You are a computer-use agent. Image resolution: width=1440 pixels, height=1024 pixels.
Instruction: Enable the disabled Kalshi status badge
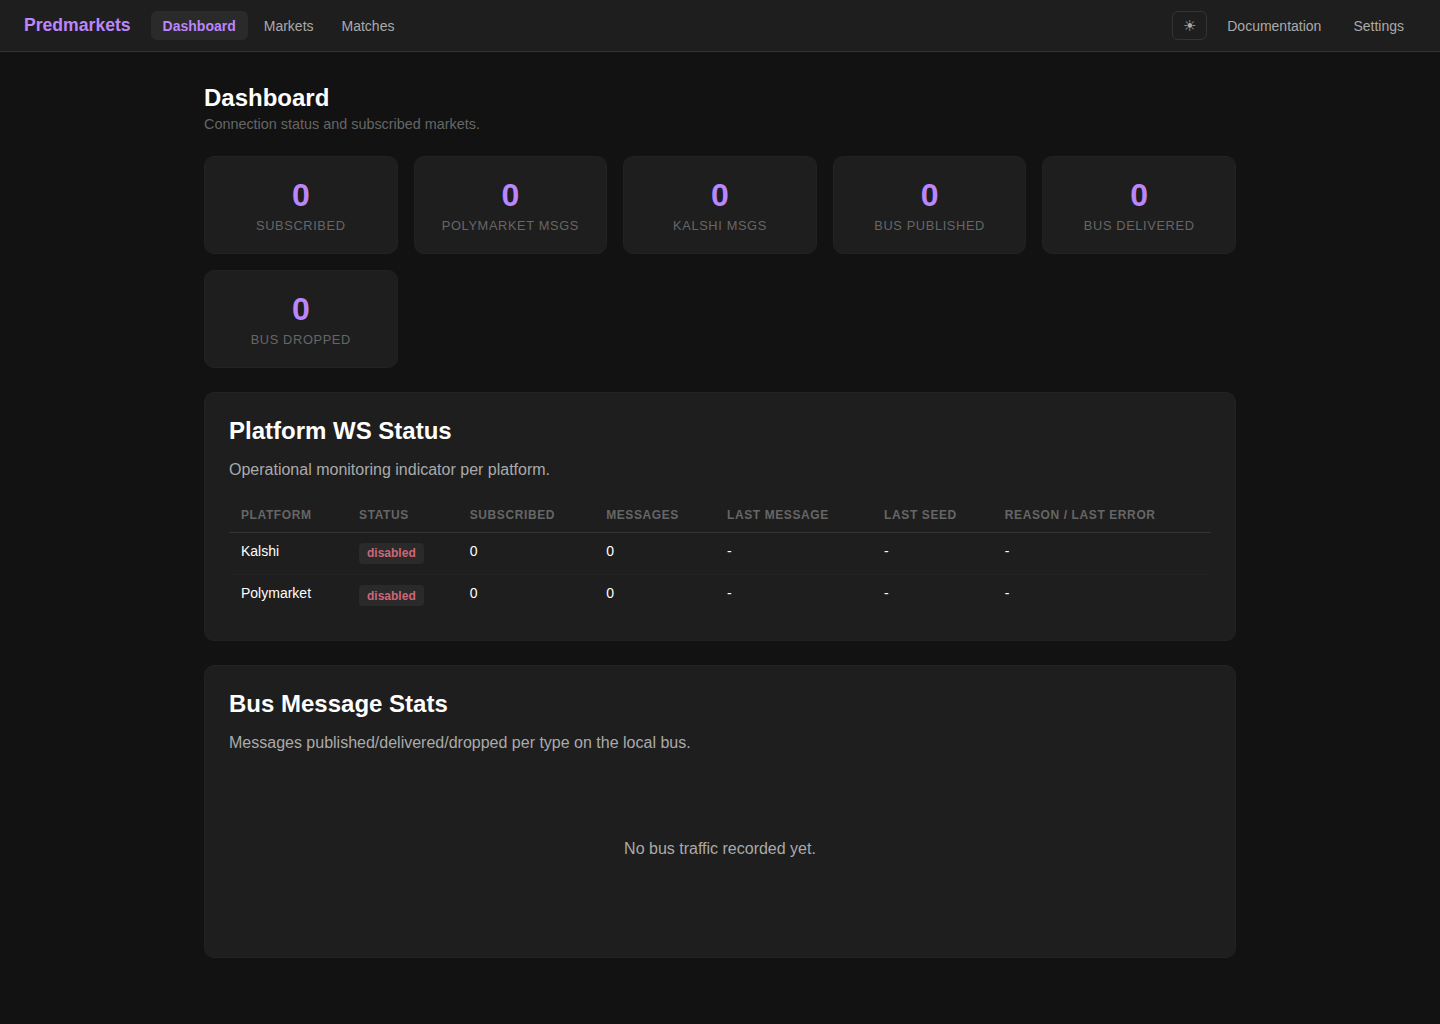tap(391, 553)
